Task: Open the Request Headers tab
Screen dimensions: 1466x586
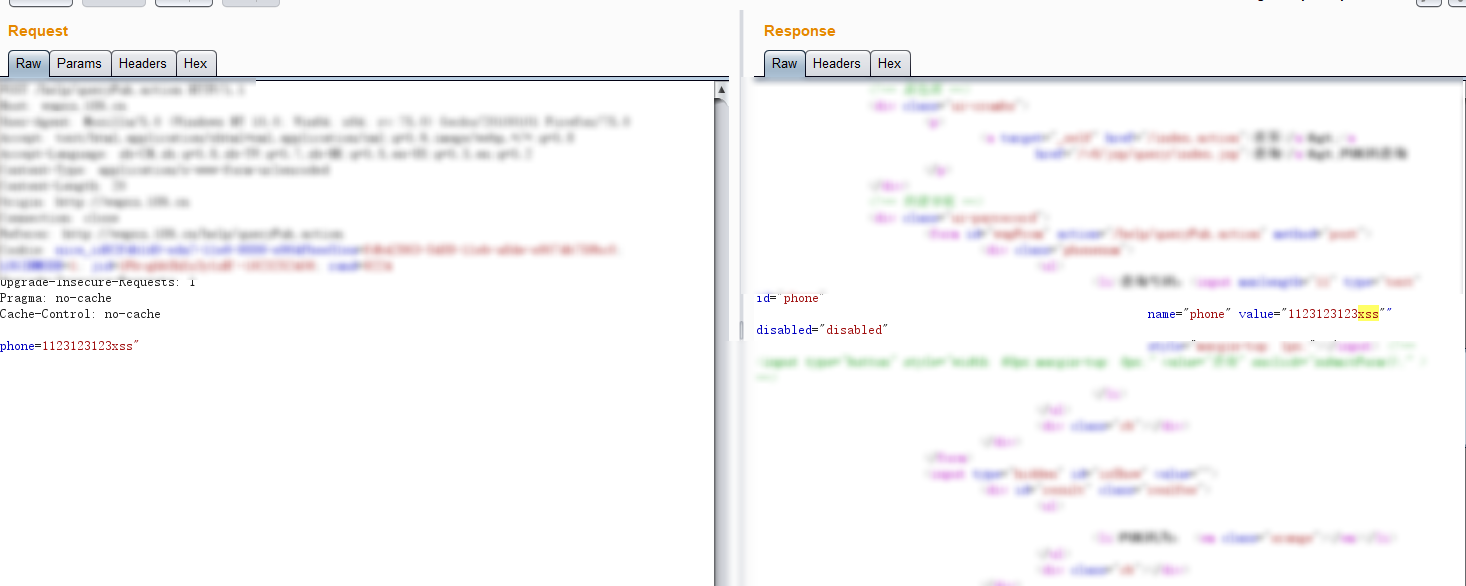Action: tap(142, 63)
